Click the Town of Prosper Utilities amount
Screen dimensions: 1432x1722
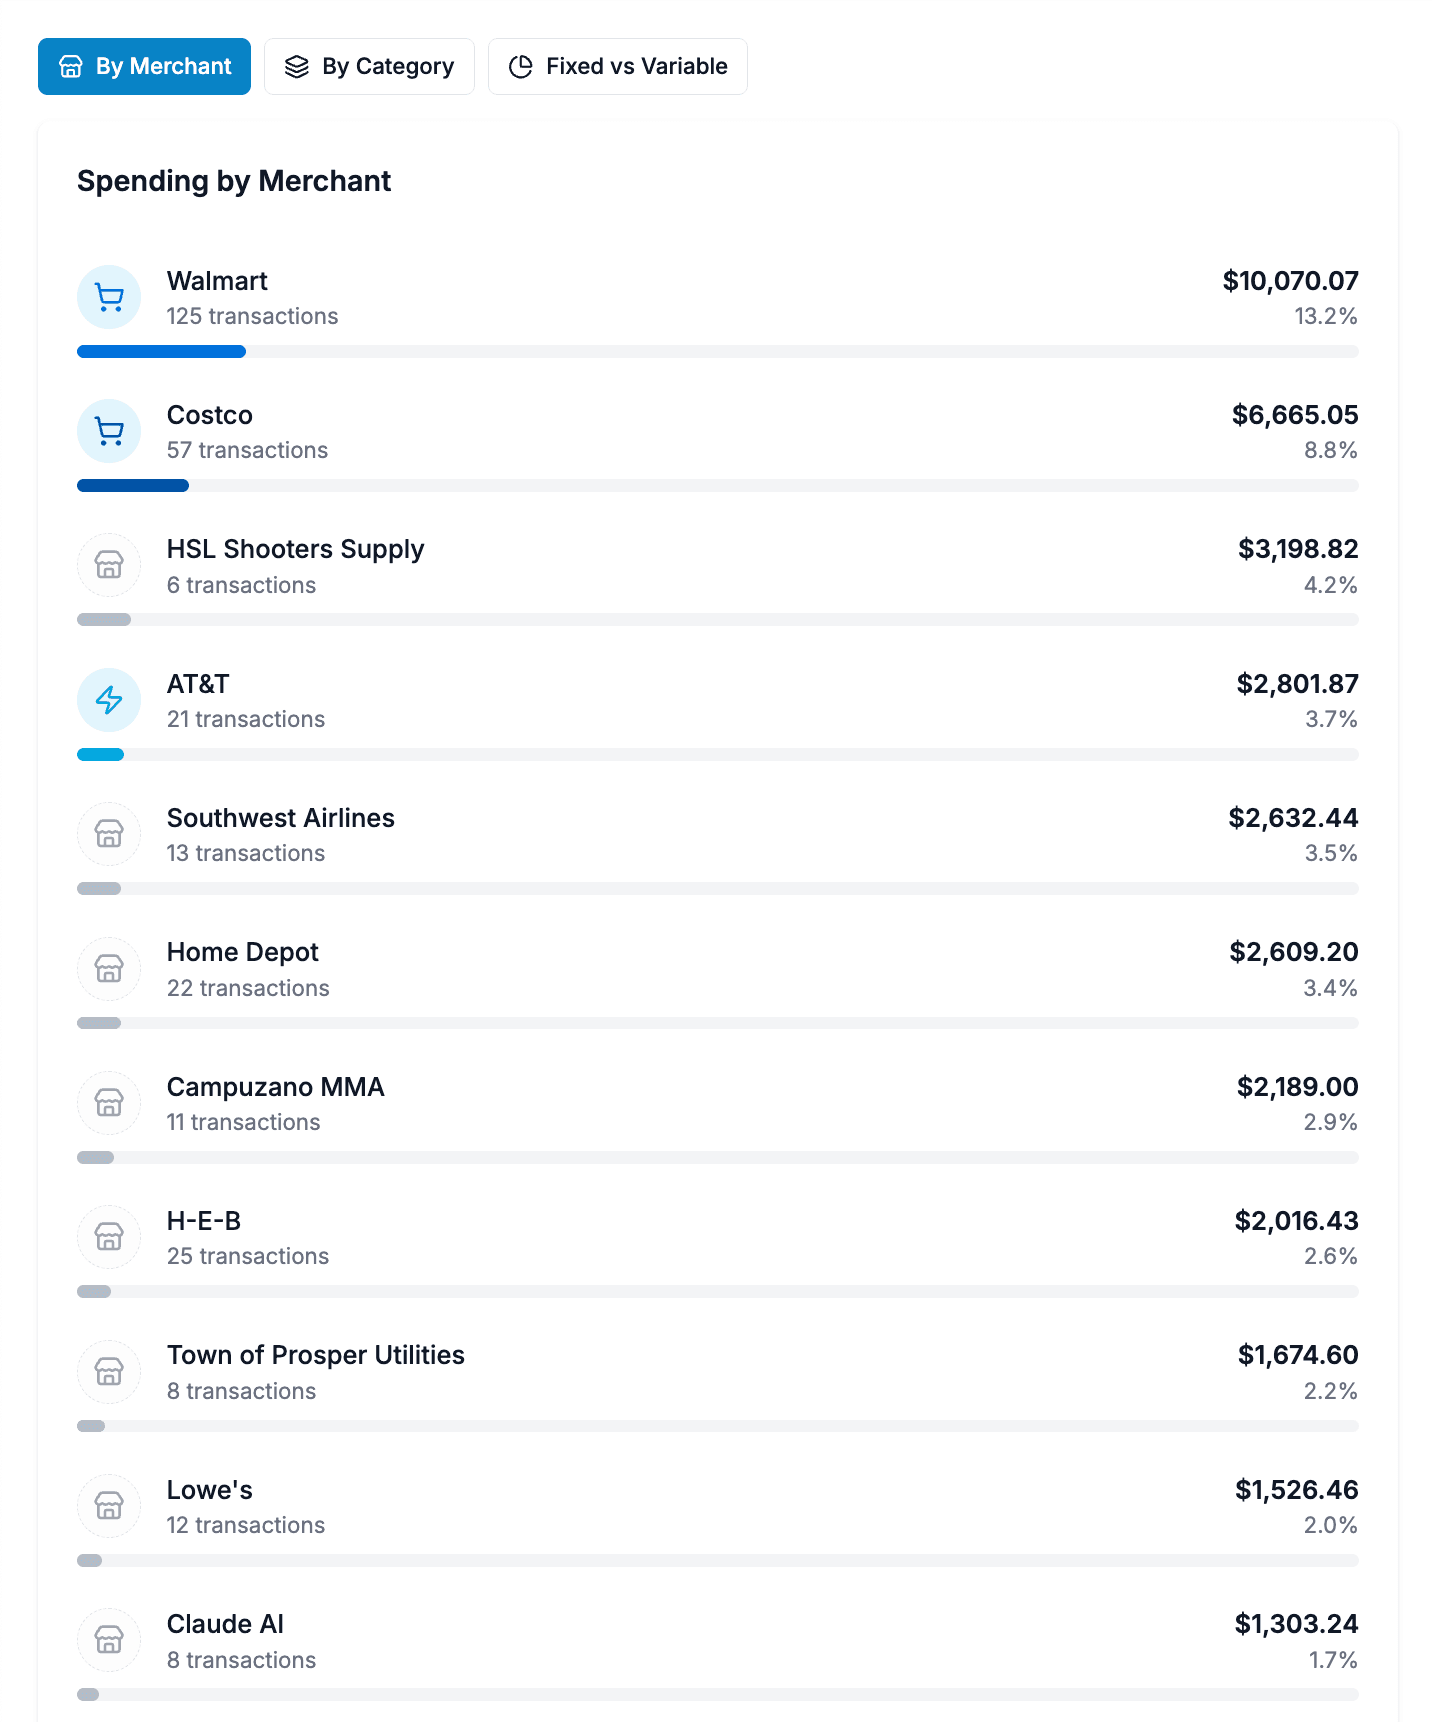pyautogui.click(x=1297, y=1355)
